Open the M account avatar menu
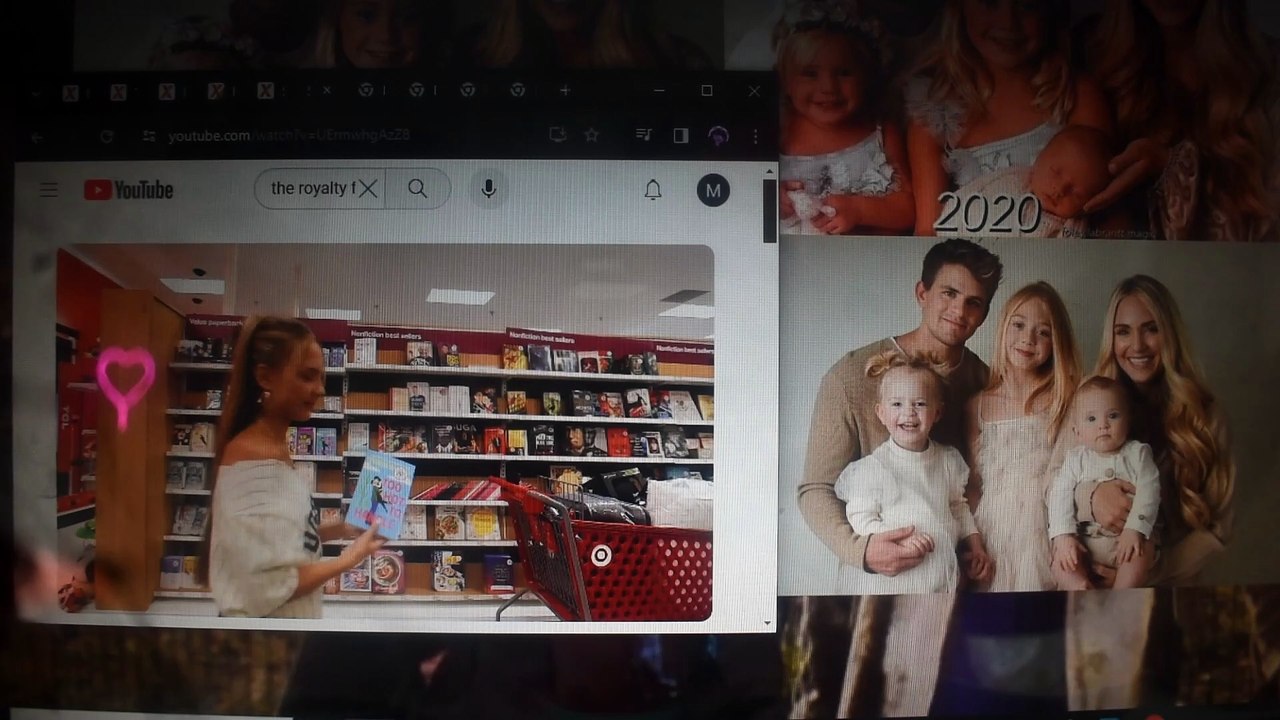The height and width of the screenshot is (720, 1280). coord(713,190)
